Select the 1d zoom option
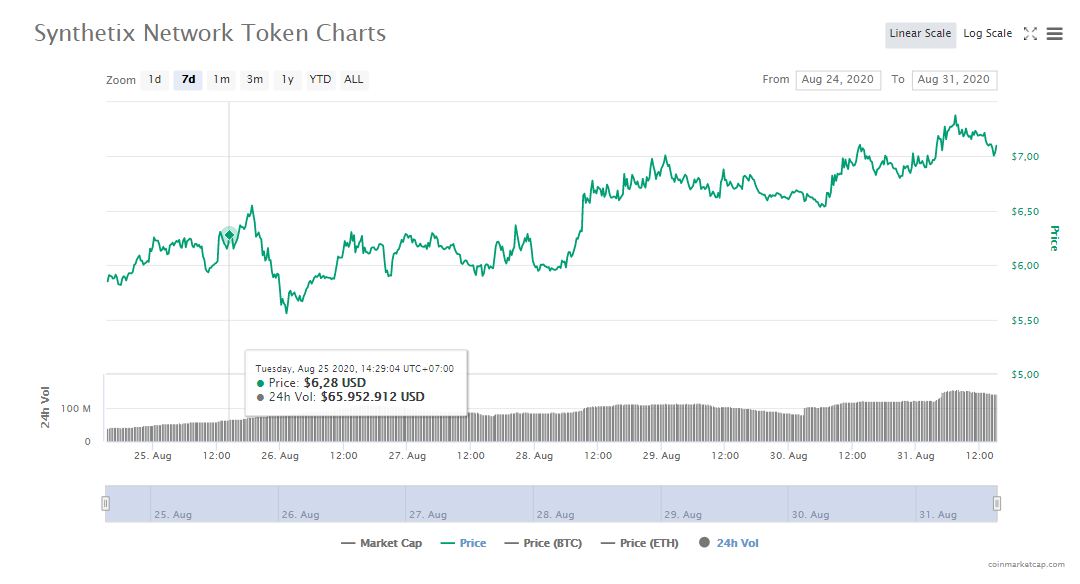The image size is (1080, 584). pyautogui.click(x=155, y=80)
